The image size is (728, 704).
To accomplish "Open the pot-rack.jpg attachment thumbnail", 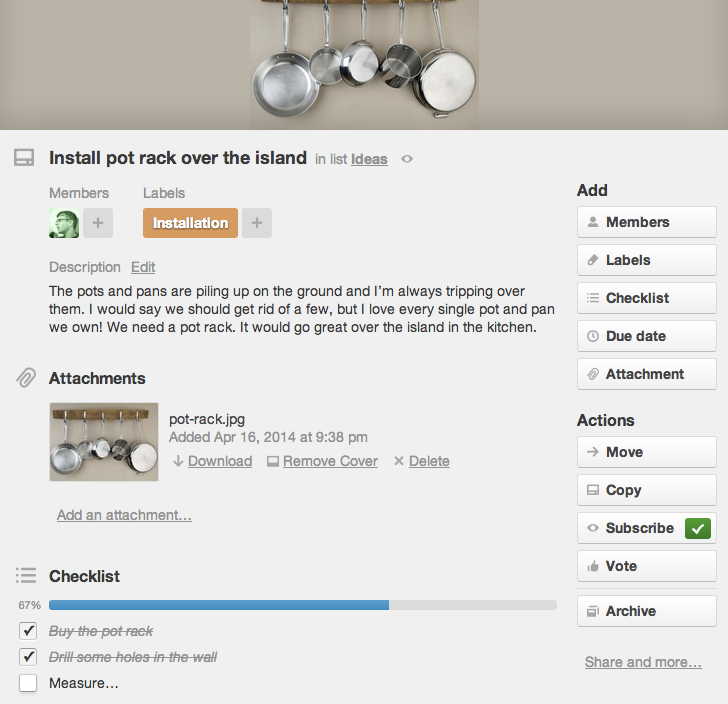I will pos(104,442).
